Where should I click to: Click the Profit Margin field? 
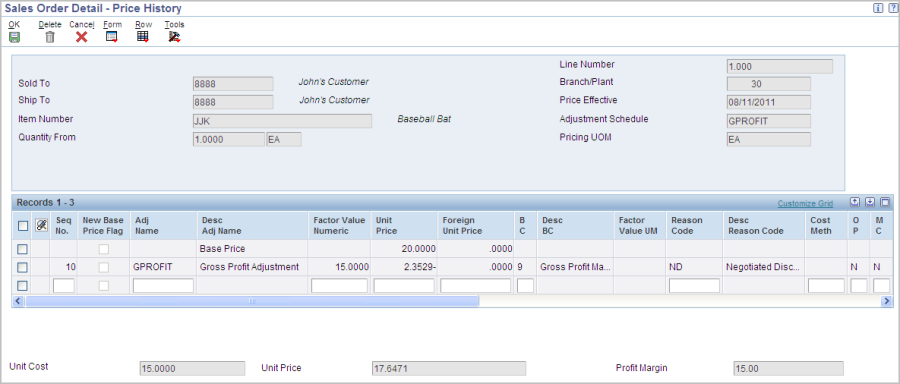pos(789,369)
